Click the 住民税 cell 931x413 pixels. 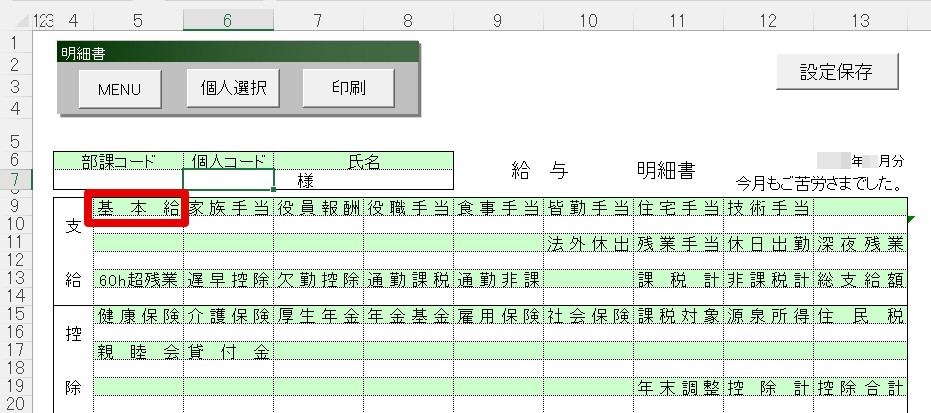860,316
